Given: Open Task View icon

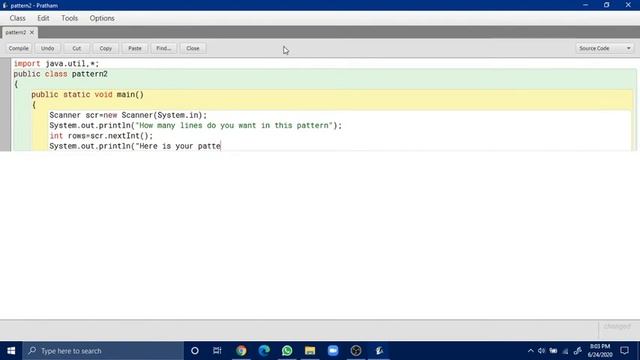Looking at the screenshot, I should click(217, 351).
